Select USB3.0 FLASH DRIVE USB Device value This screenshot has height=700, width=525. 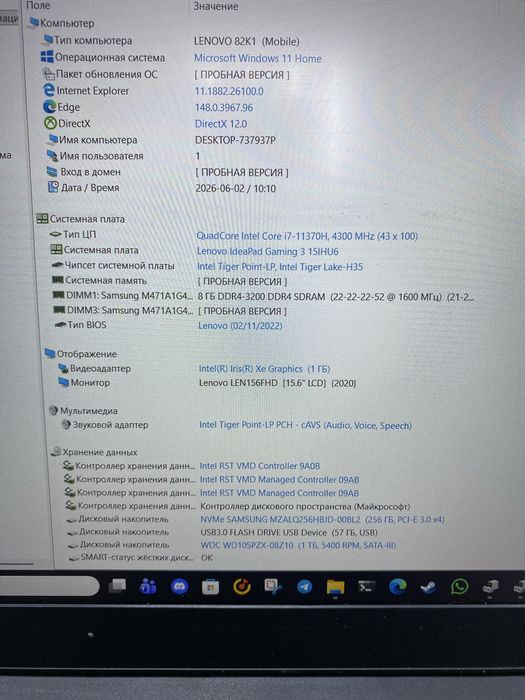point(289,532)
